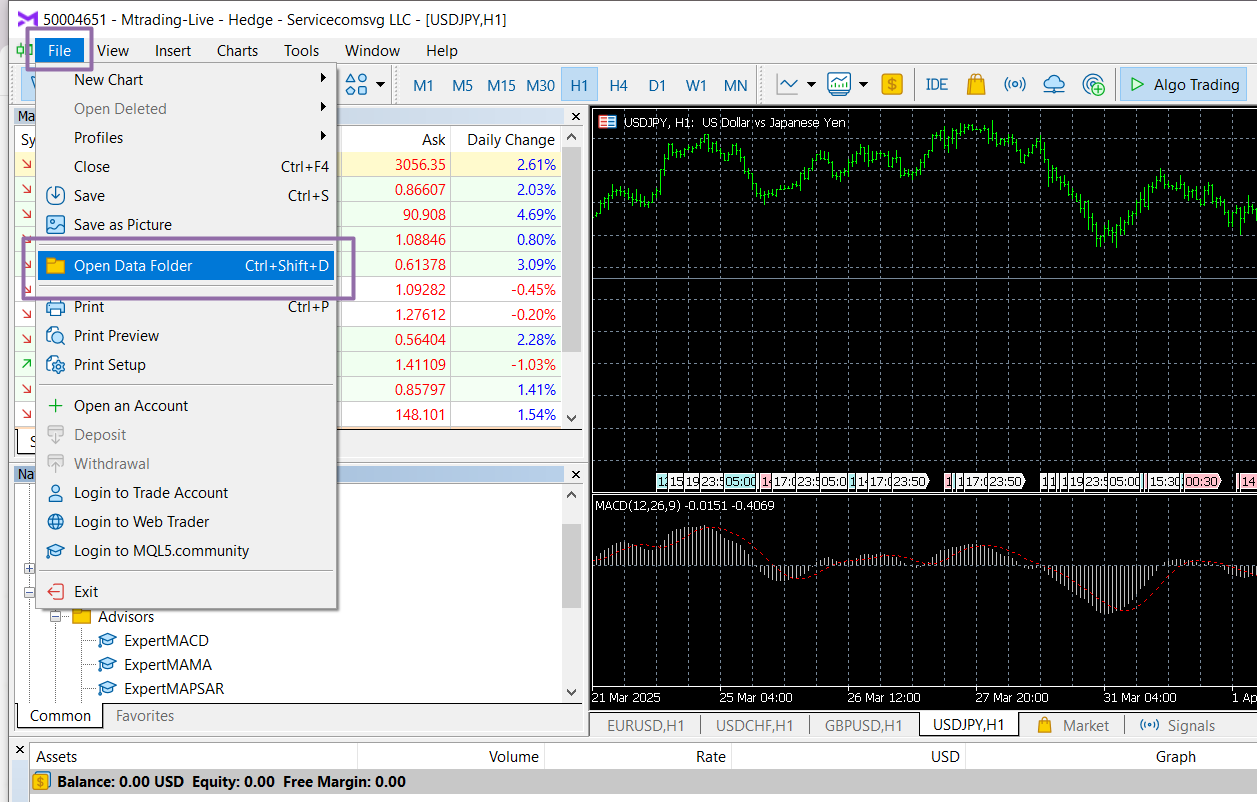Open the Window menu

point(372,50)
